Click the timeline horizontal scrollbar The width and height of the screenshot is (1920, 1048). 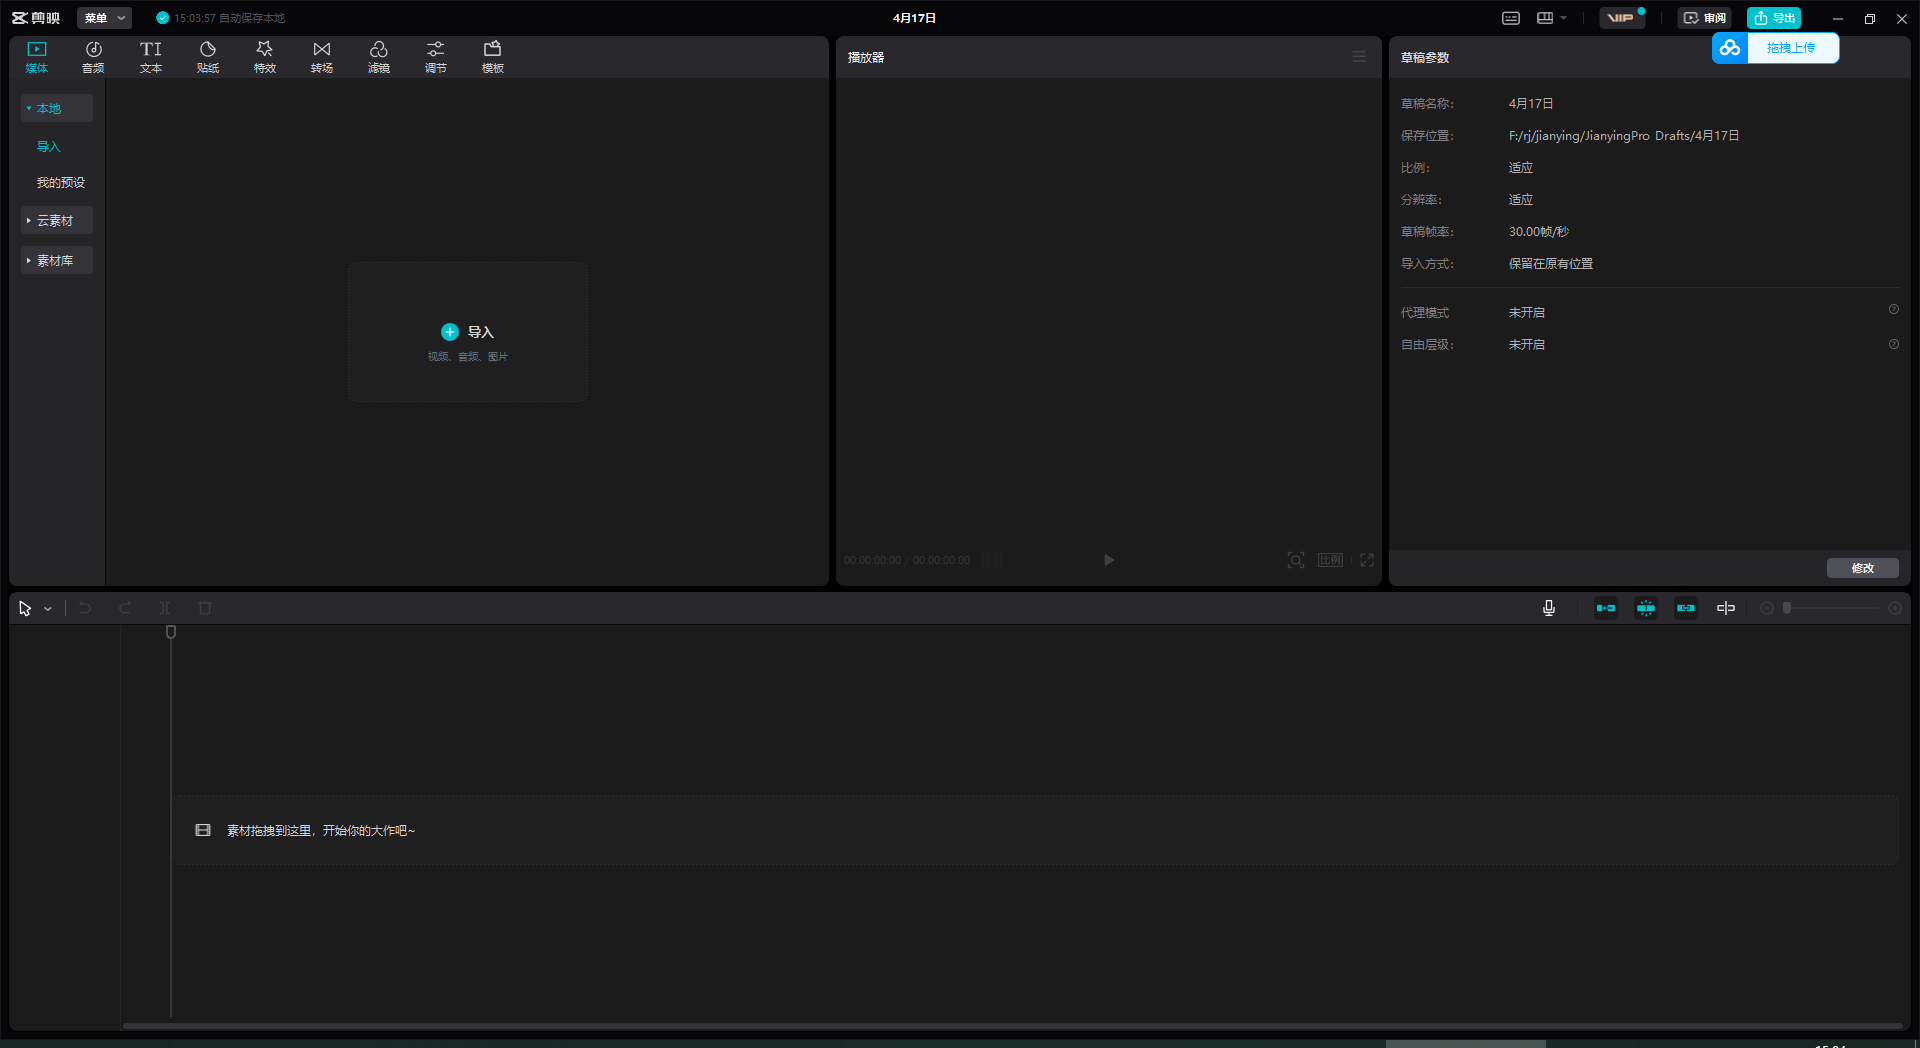[x=1012, y=1025]
